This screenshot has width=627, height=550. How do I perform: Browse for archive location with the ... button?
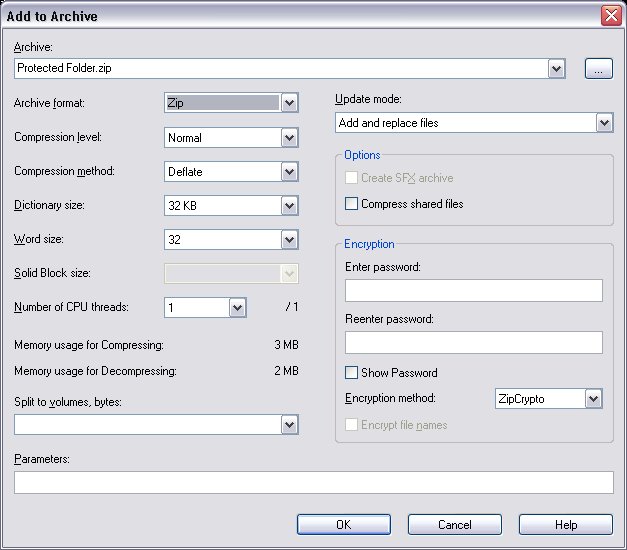click(x=599, y=68)
